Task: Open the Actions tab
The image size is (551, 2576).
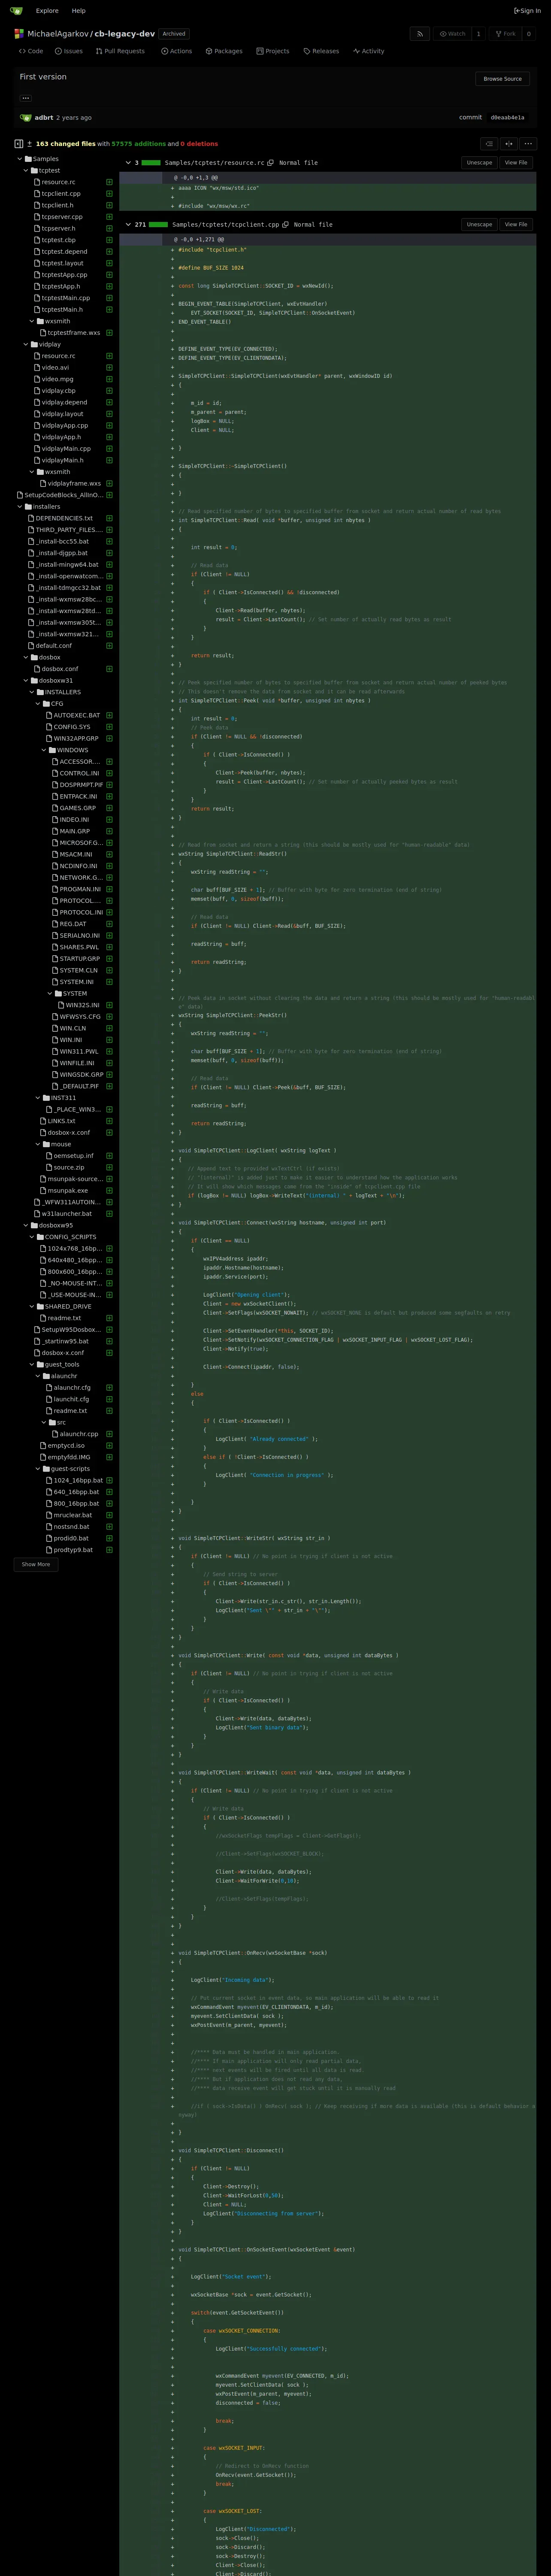Action: pyautogui.click(x=177, y=51)
